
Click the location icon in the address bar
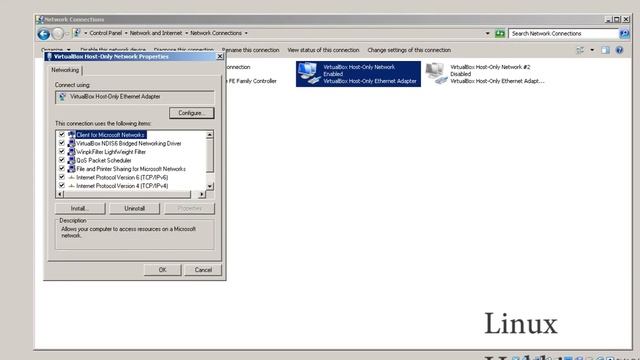click(76, 33)
